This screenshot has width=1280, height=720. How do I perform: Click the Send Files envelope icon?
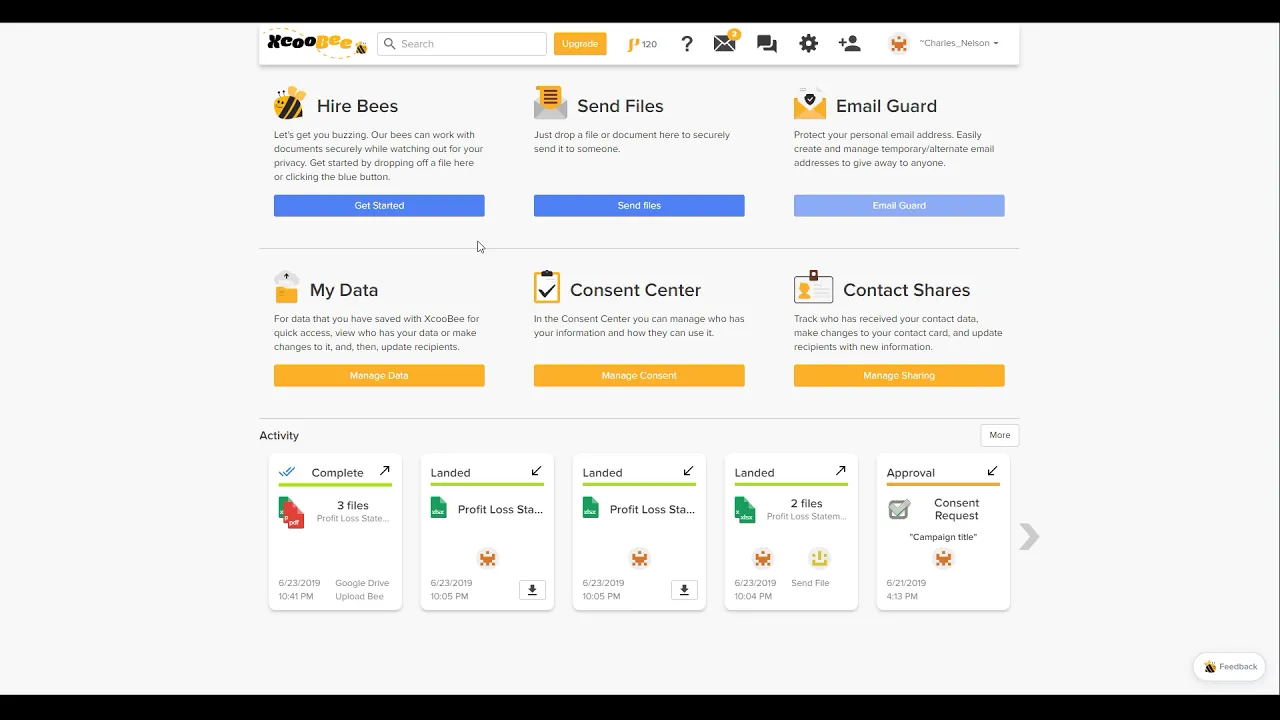550,103
